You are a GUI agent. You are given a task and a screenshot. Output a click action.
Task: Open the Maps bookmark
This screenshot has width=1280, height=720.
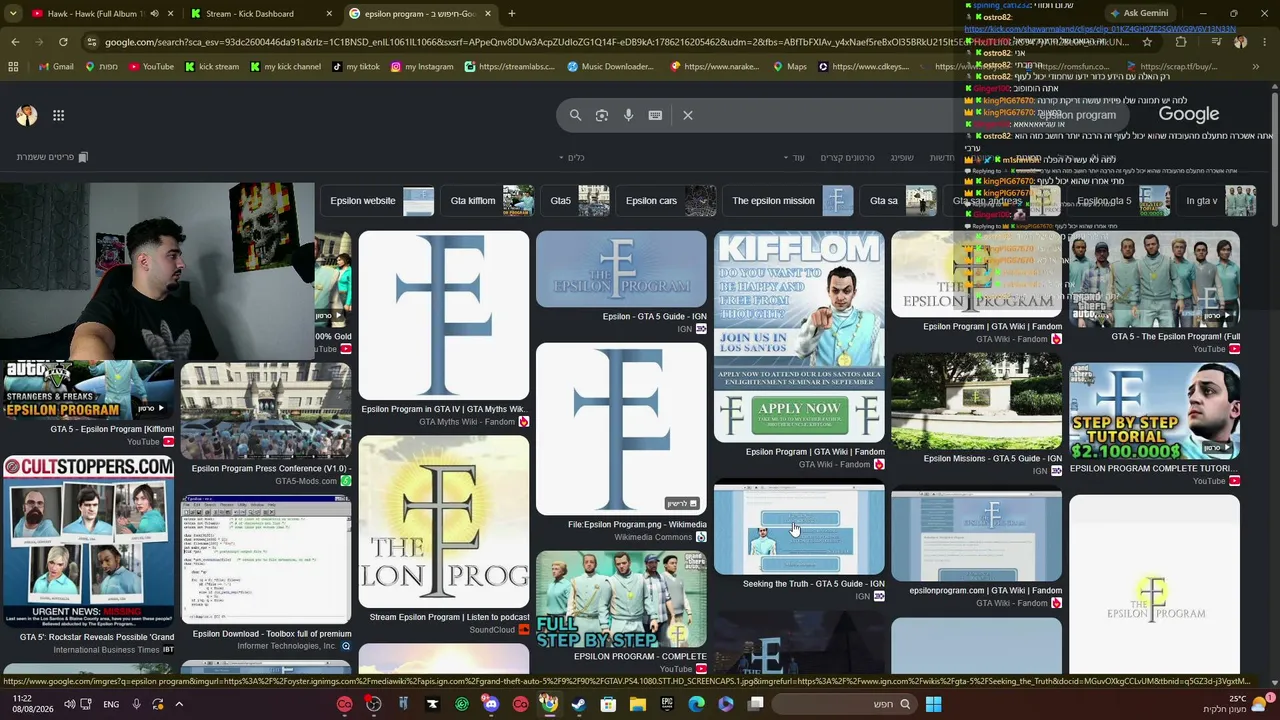[790, 67]
